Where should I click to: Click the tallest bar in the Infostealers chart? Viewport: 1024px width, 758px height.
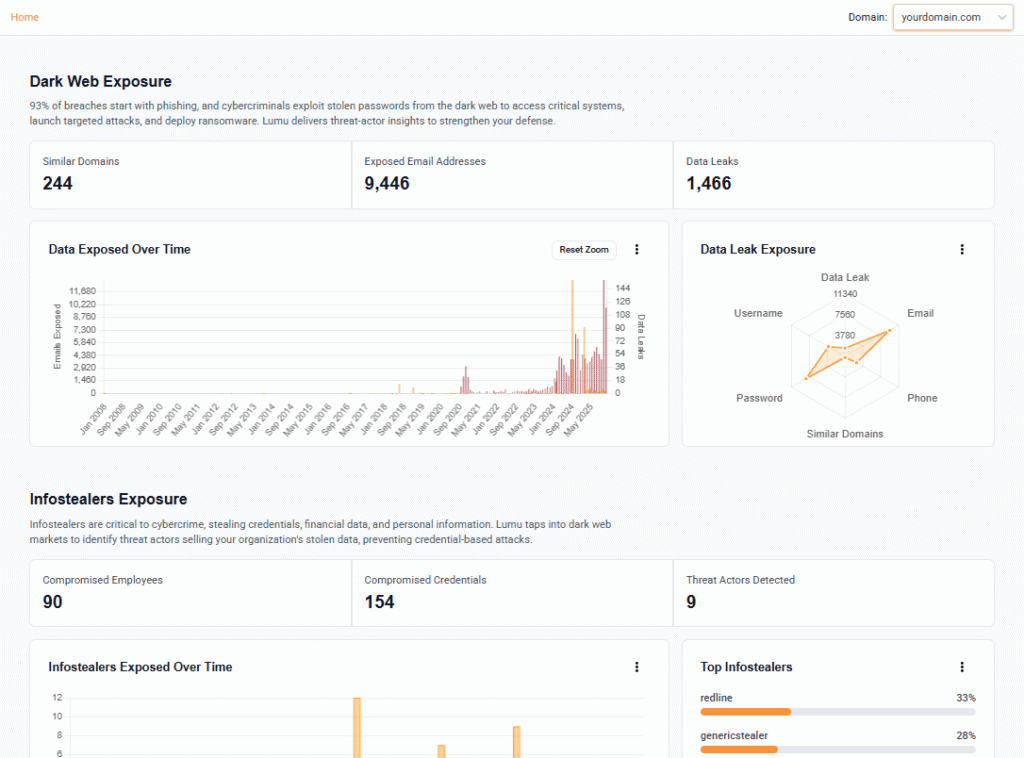356,726
